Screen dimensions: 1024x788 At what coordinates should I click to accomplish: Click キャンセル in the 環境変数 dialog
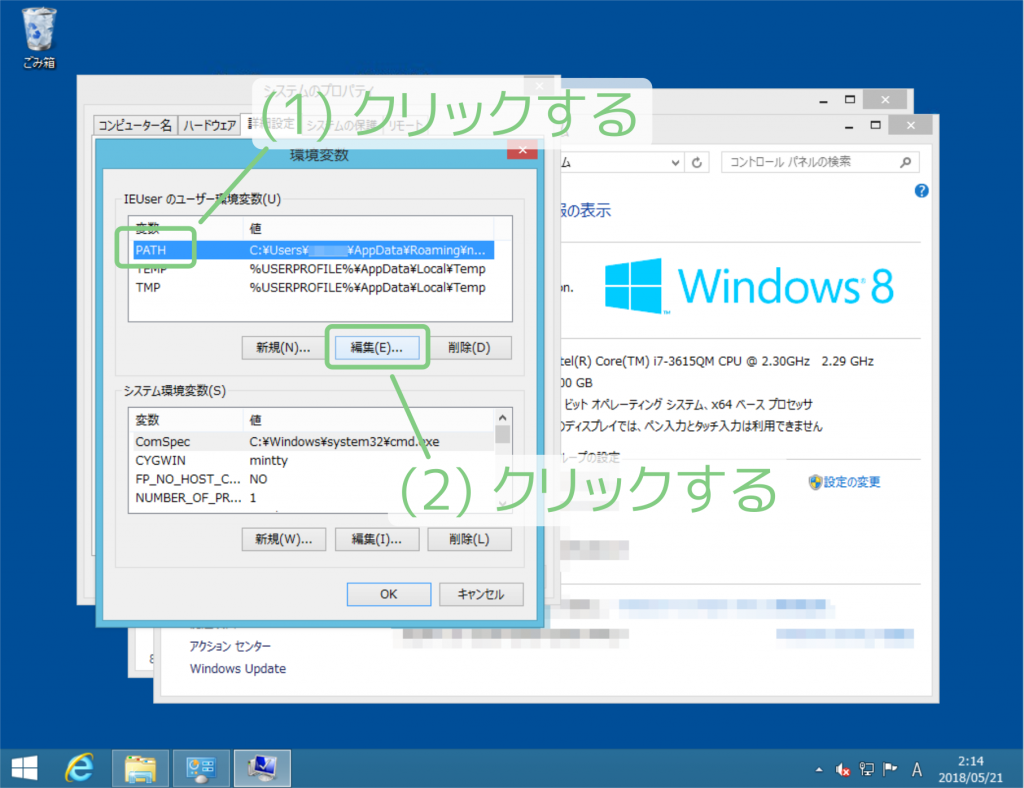click(481, 594)
